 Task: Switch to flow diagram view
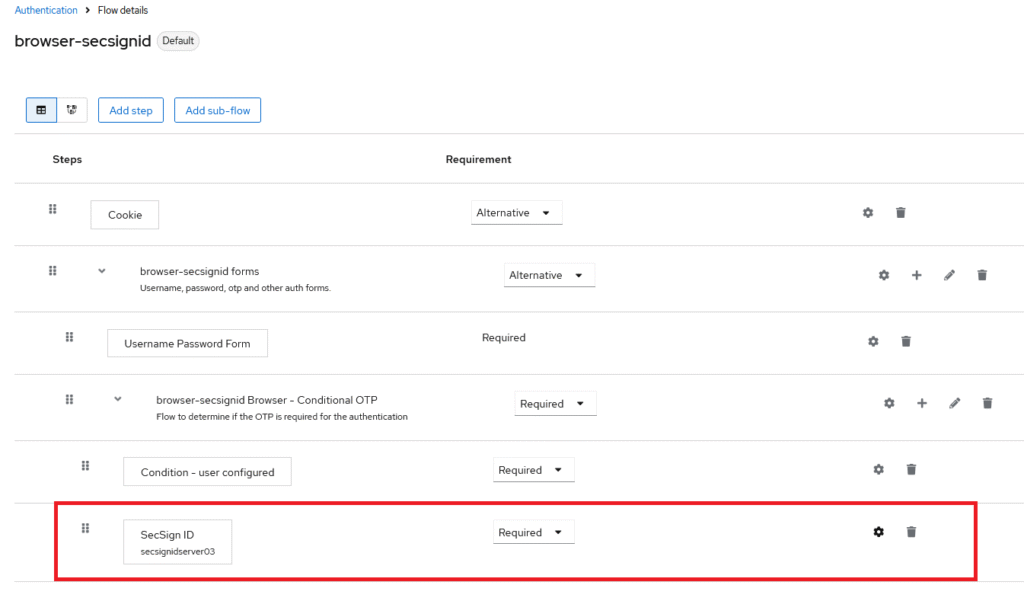(x=72, y=110)
